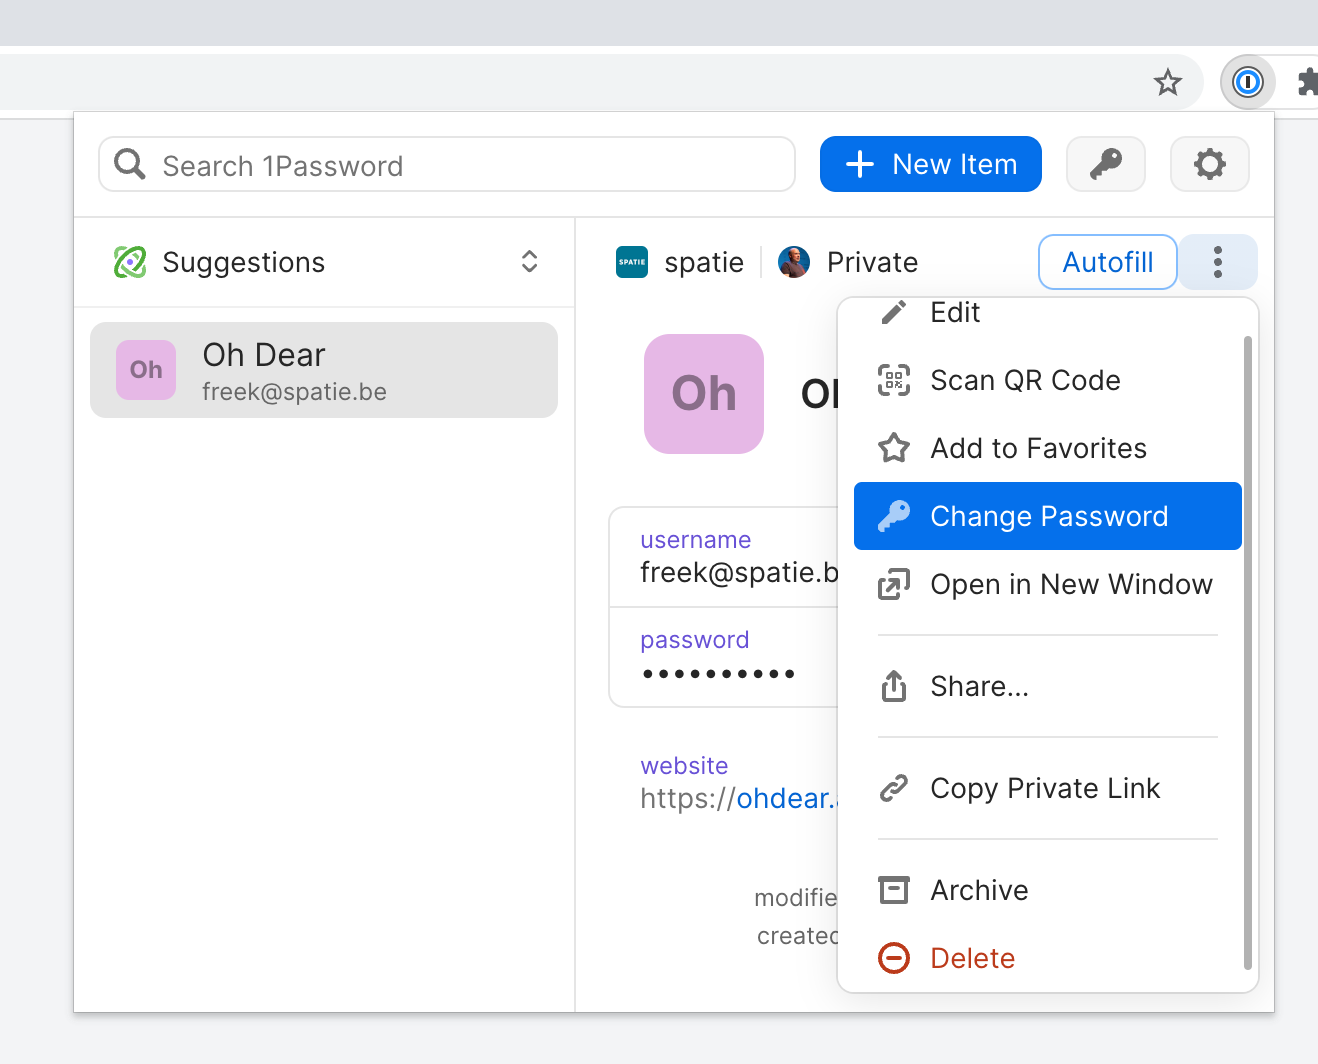Autofill the Oh Dear login
1318x1064 pixels.
click(x=1108, y=262)
